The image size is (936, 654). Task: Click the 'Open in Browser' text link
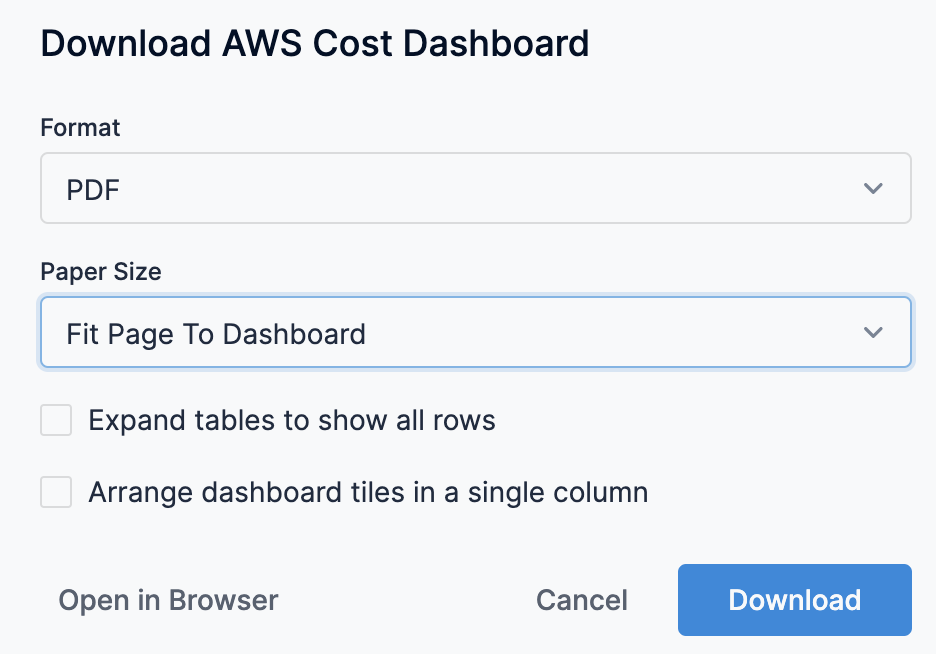pos(168,600)
